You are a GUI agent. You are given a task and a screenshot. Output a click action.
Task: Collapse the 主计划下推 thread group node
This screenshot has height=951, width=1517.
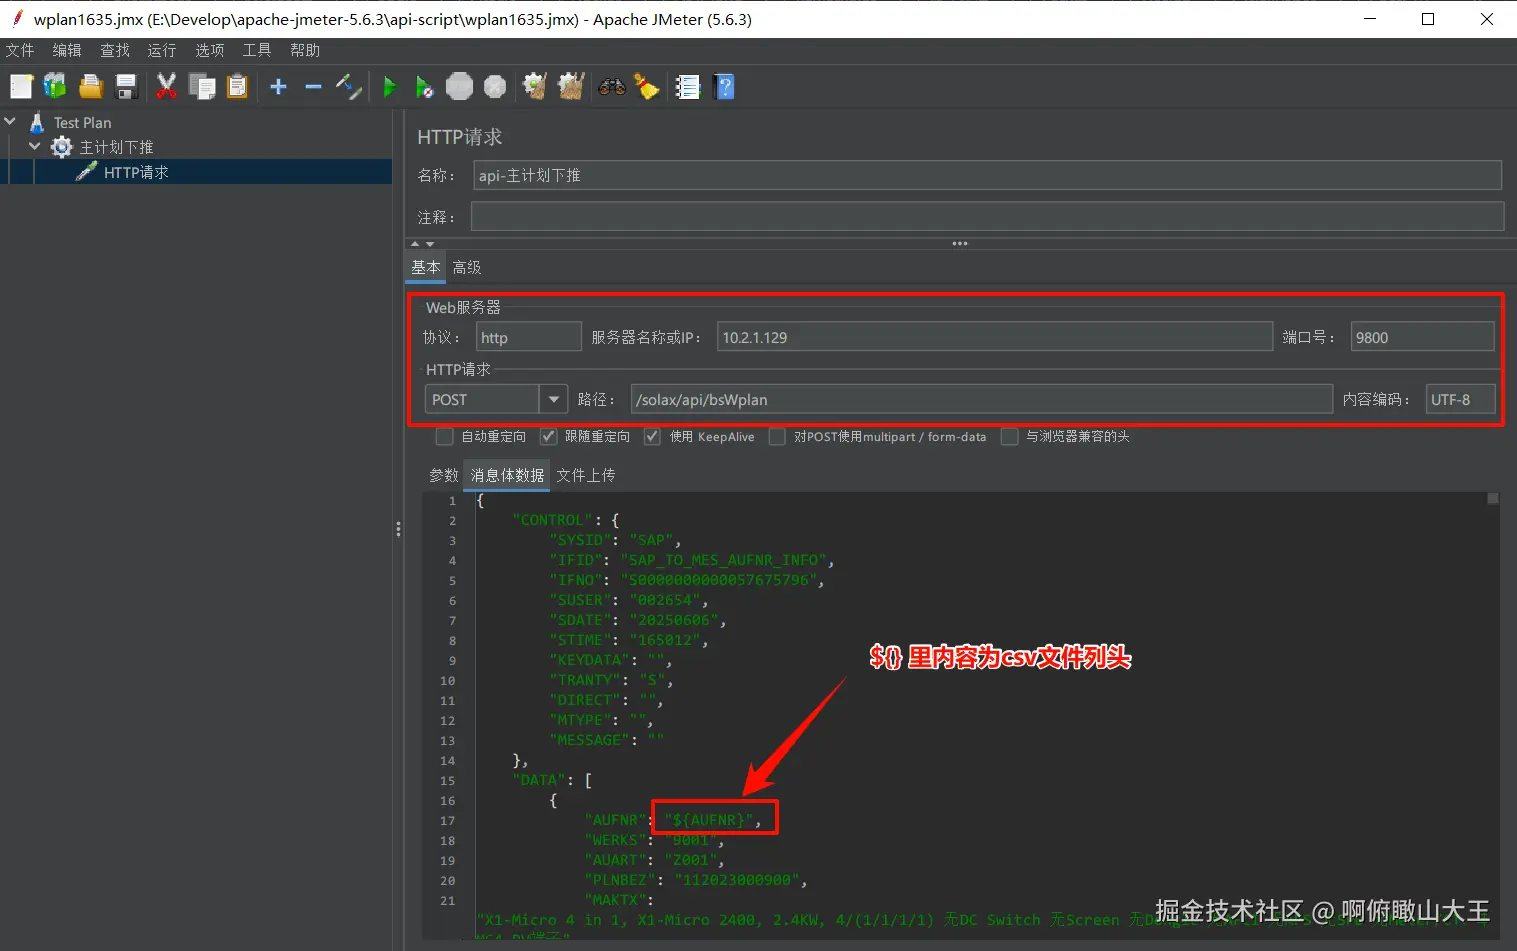pos(35,146)
